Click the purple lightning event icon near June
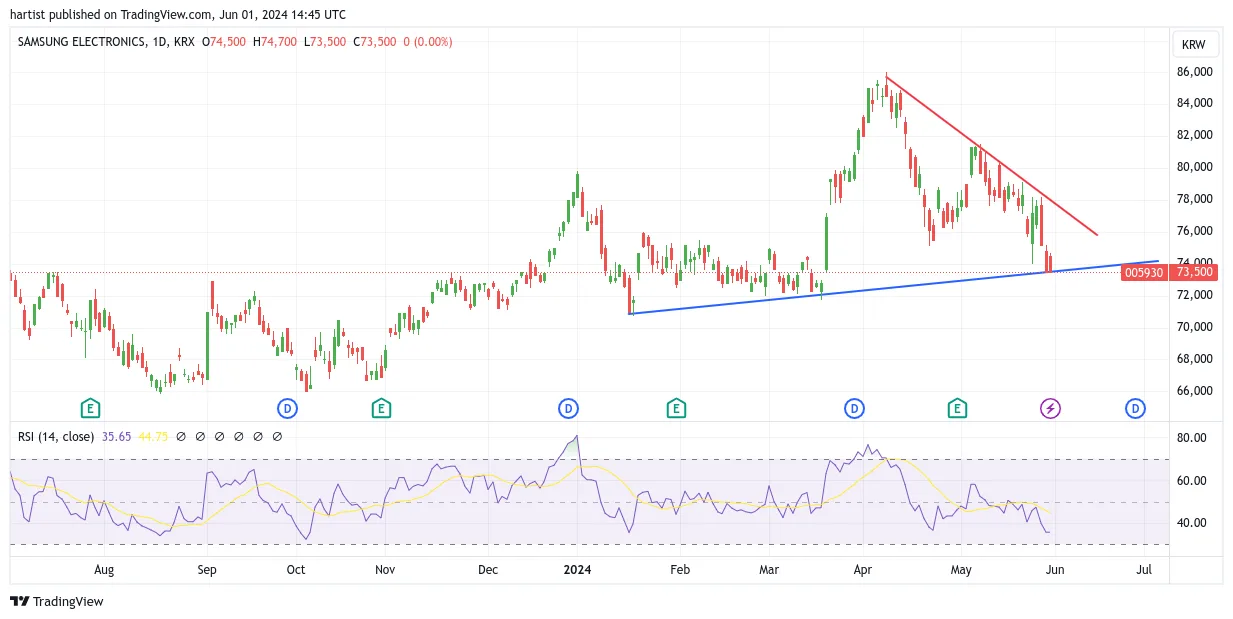Viewport: 1233px width, 619px height. 1050,408
